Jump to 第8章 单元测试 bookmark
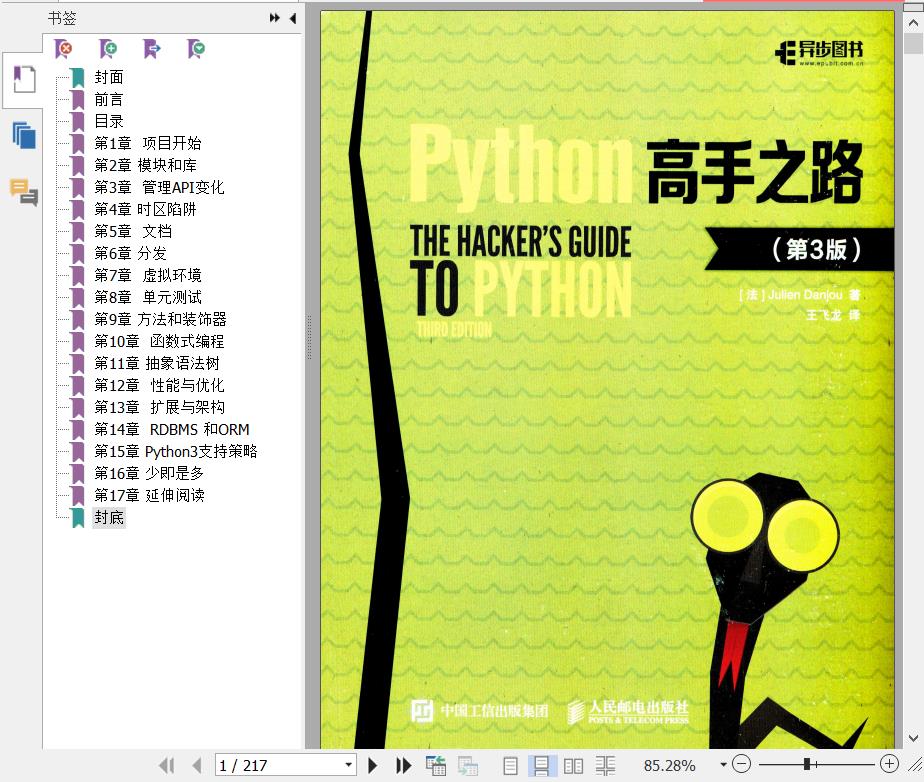The width and height of the screenshot is (924, 782). tap(148, 297)
